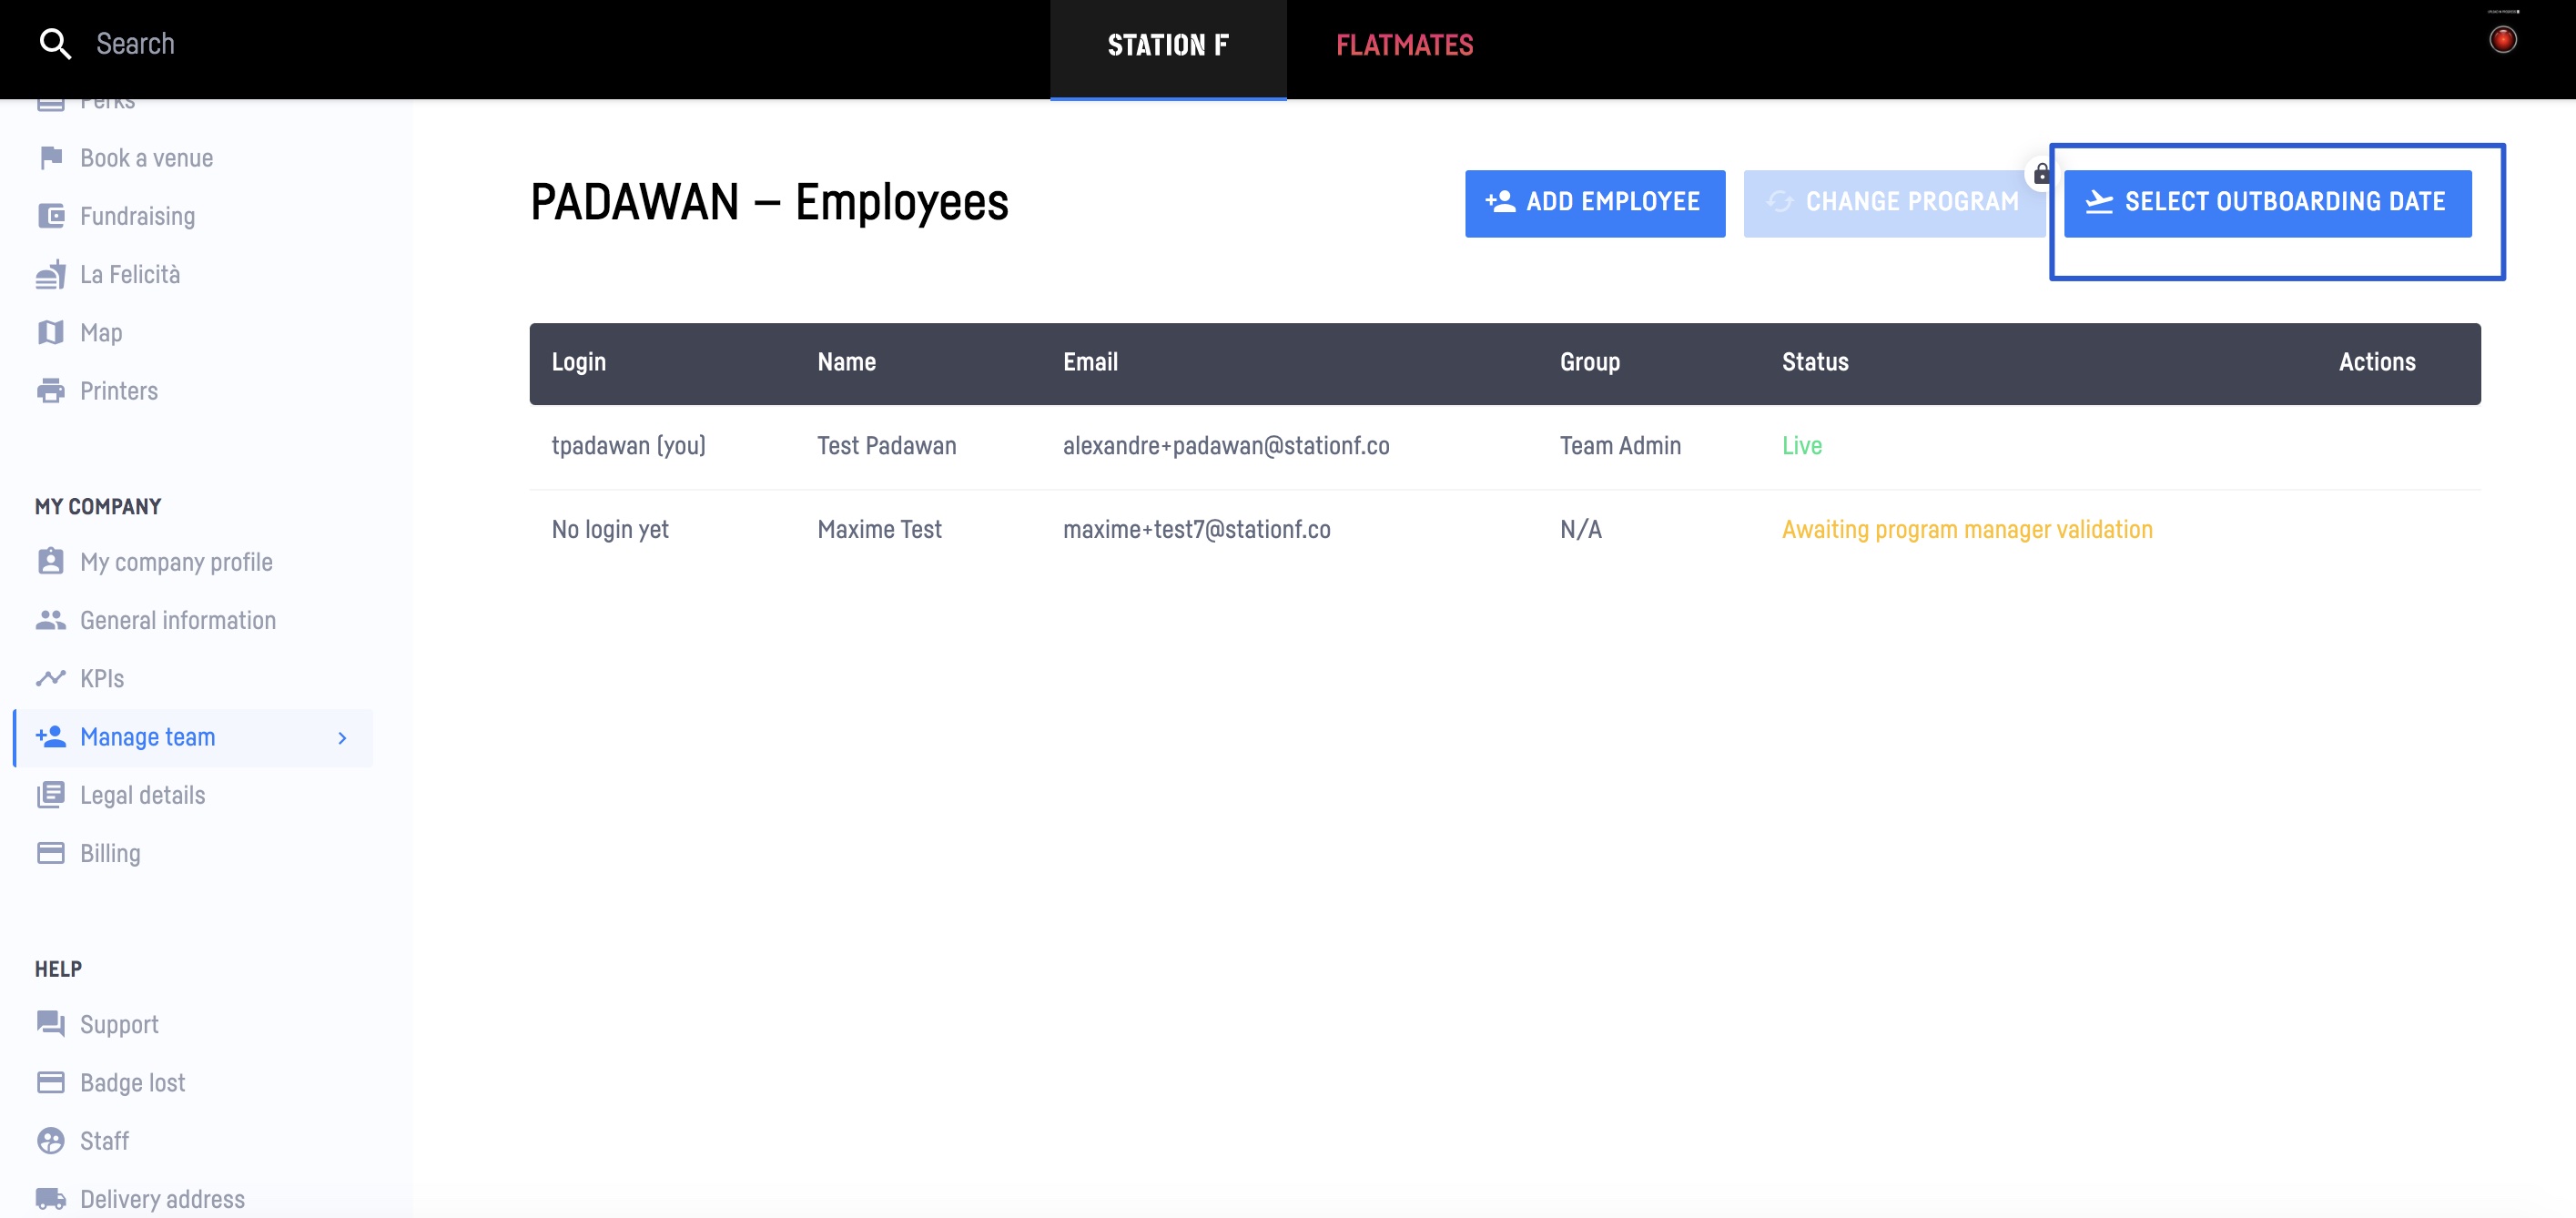Click the Team Admin group cell
This screenshot has height=1218, width=2576.
pos(1620,446)
